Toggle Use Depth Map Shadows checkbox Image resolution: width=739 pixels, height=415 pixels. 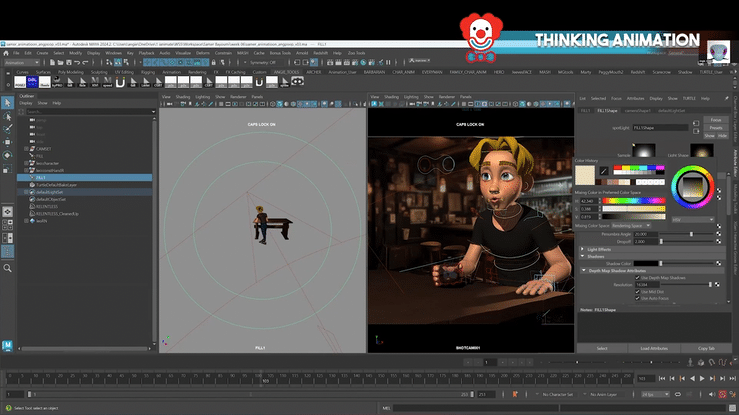click(x=637, y=276)
